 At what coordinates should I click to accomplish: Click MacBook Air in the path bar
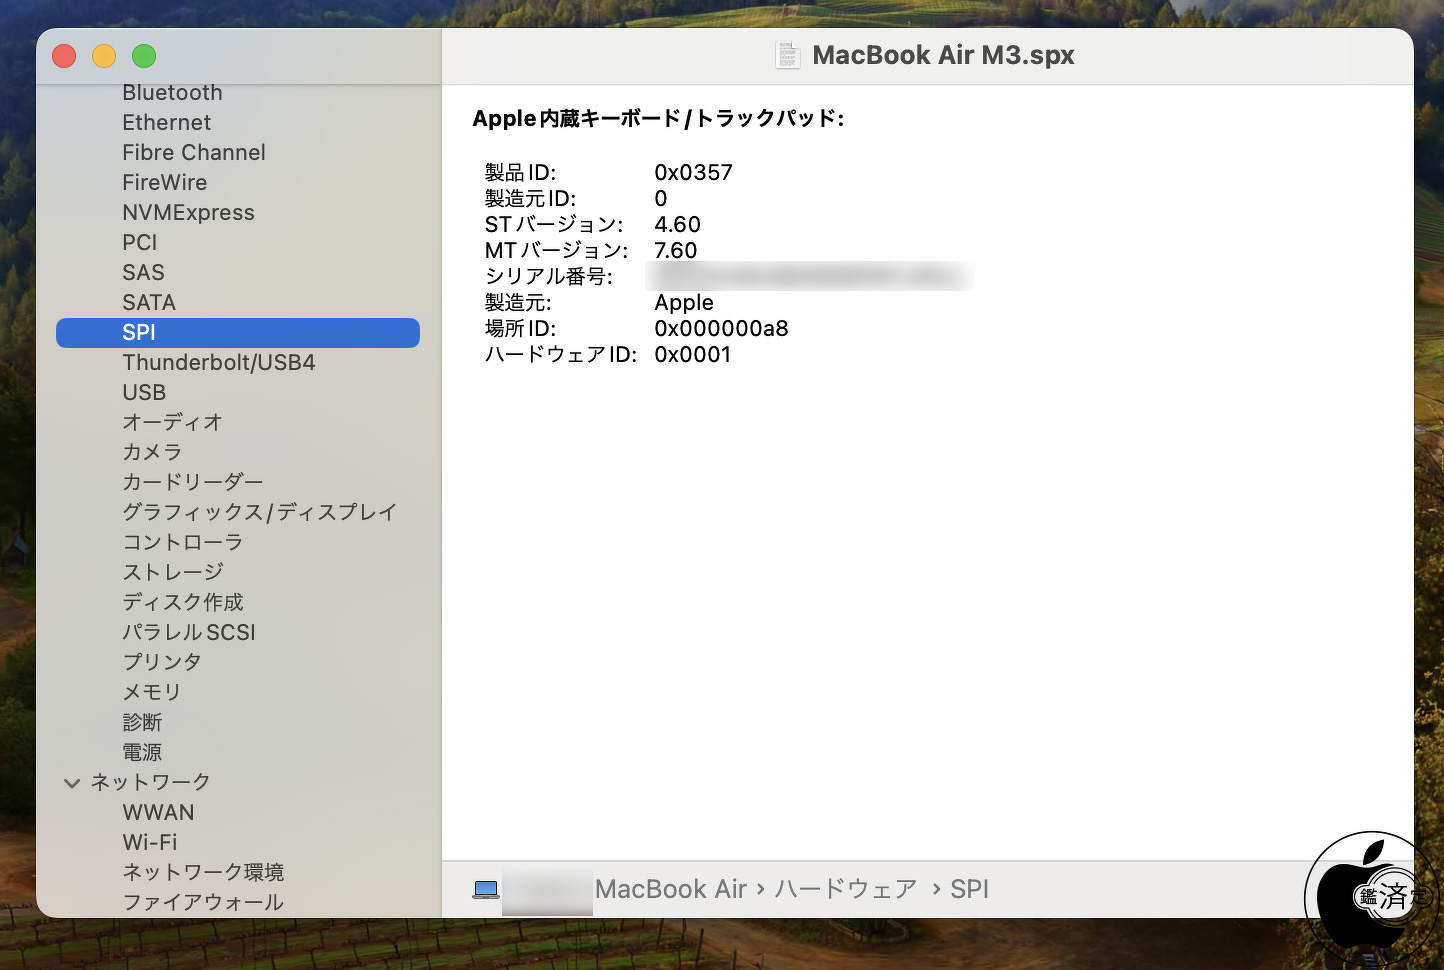coord(671,889)
